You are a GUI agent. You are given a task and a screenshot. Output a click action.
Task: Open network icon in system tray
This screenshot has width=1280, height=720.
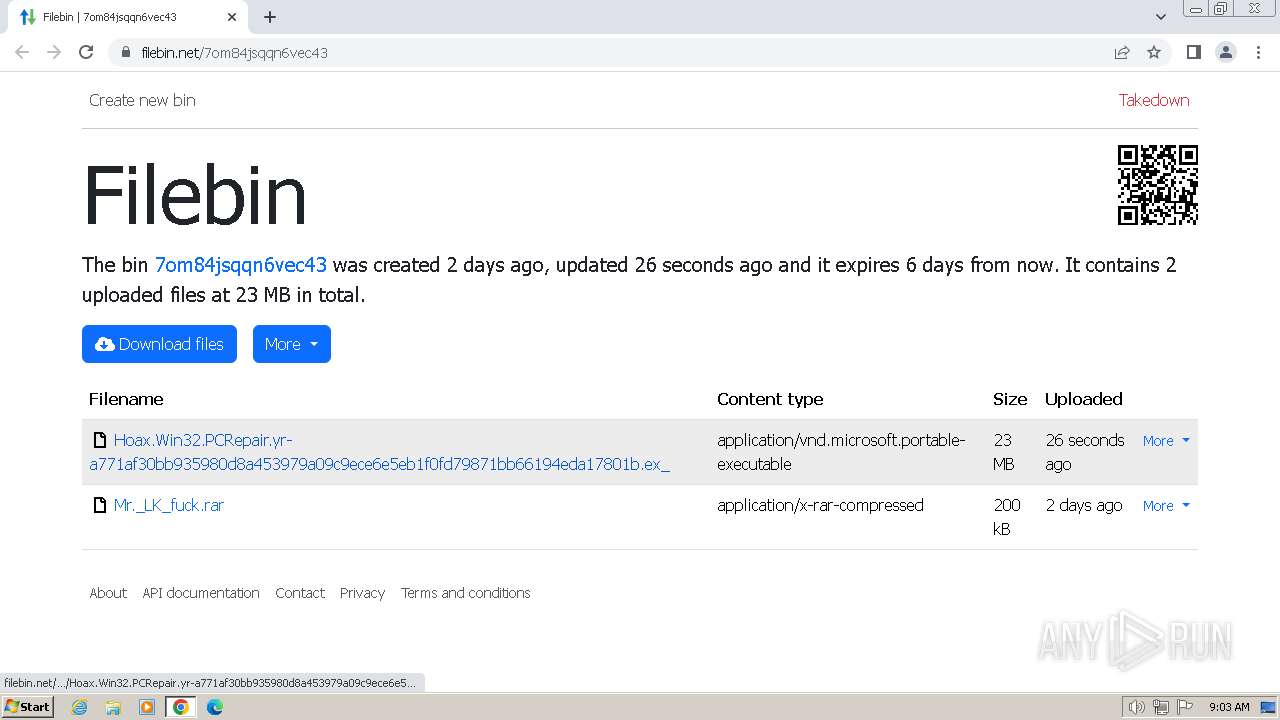click(x=1161, y=707)
